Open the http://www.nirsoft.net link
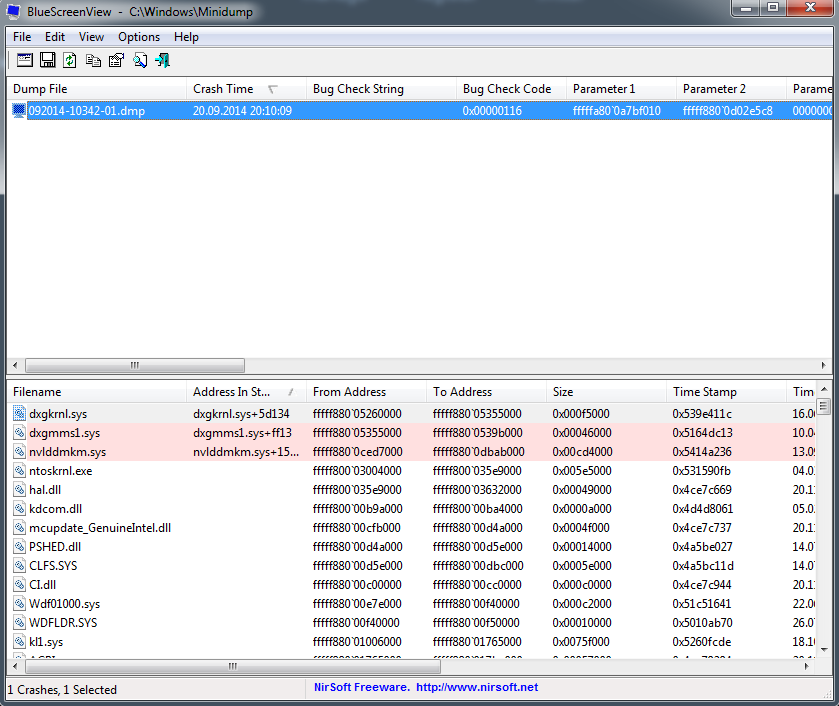 [477, 687]
